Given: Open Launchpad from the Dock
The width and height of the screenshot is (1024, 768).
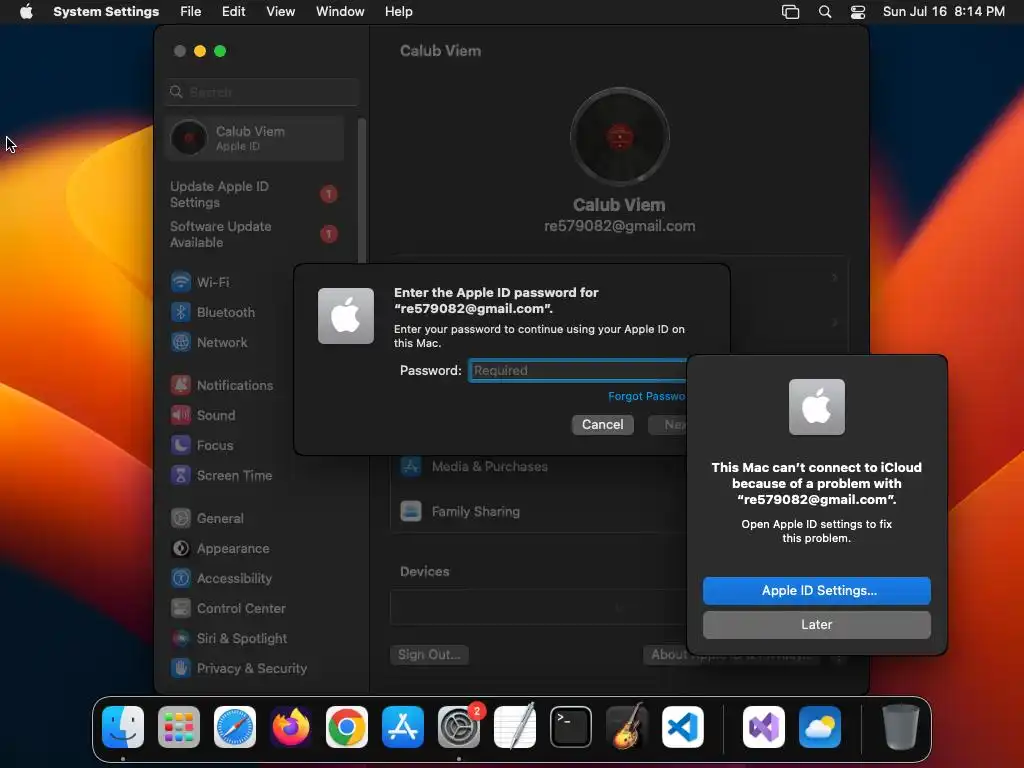Looking at the screenshot, I should [179, 727].
